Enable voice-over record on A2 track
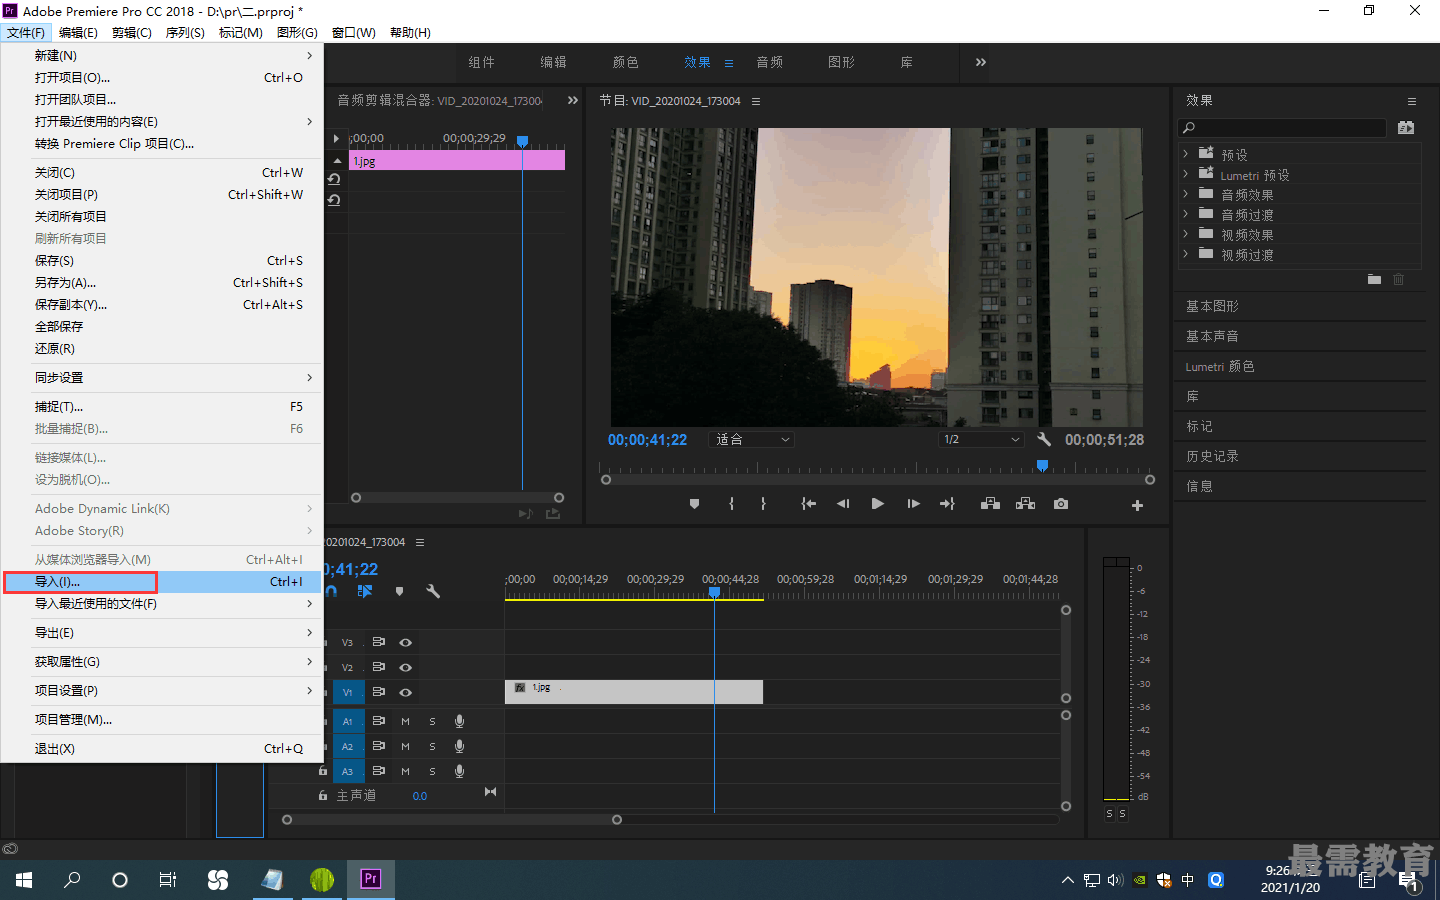This screenshot has width=1440, height=900. click(459, 746)
